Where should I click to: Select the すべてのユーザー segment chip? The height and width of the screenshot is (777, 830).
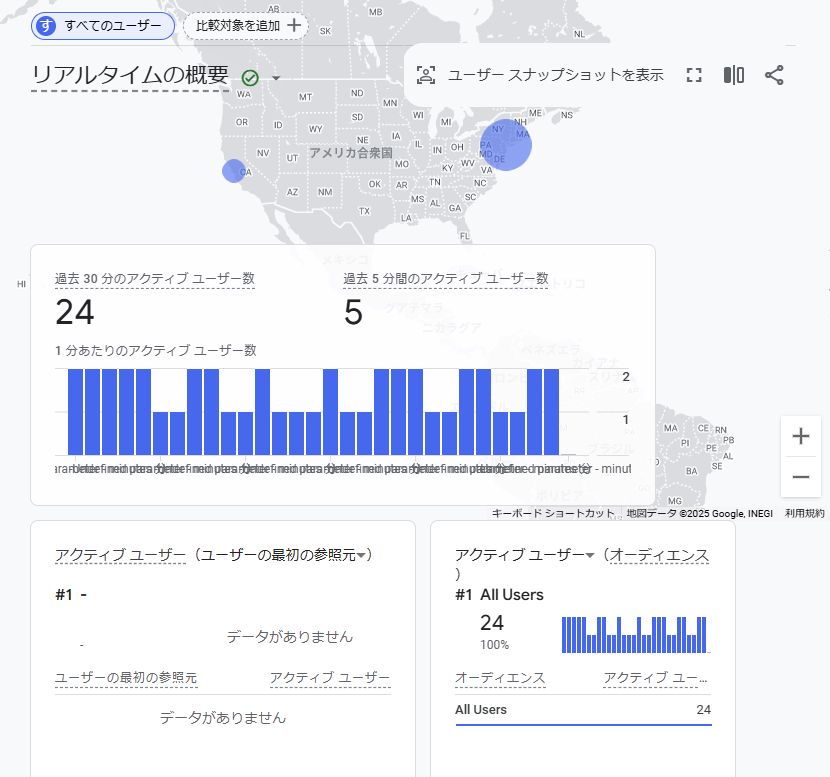[103, 26]
